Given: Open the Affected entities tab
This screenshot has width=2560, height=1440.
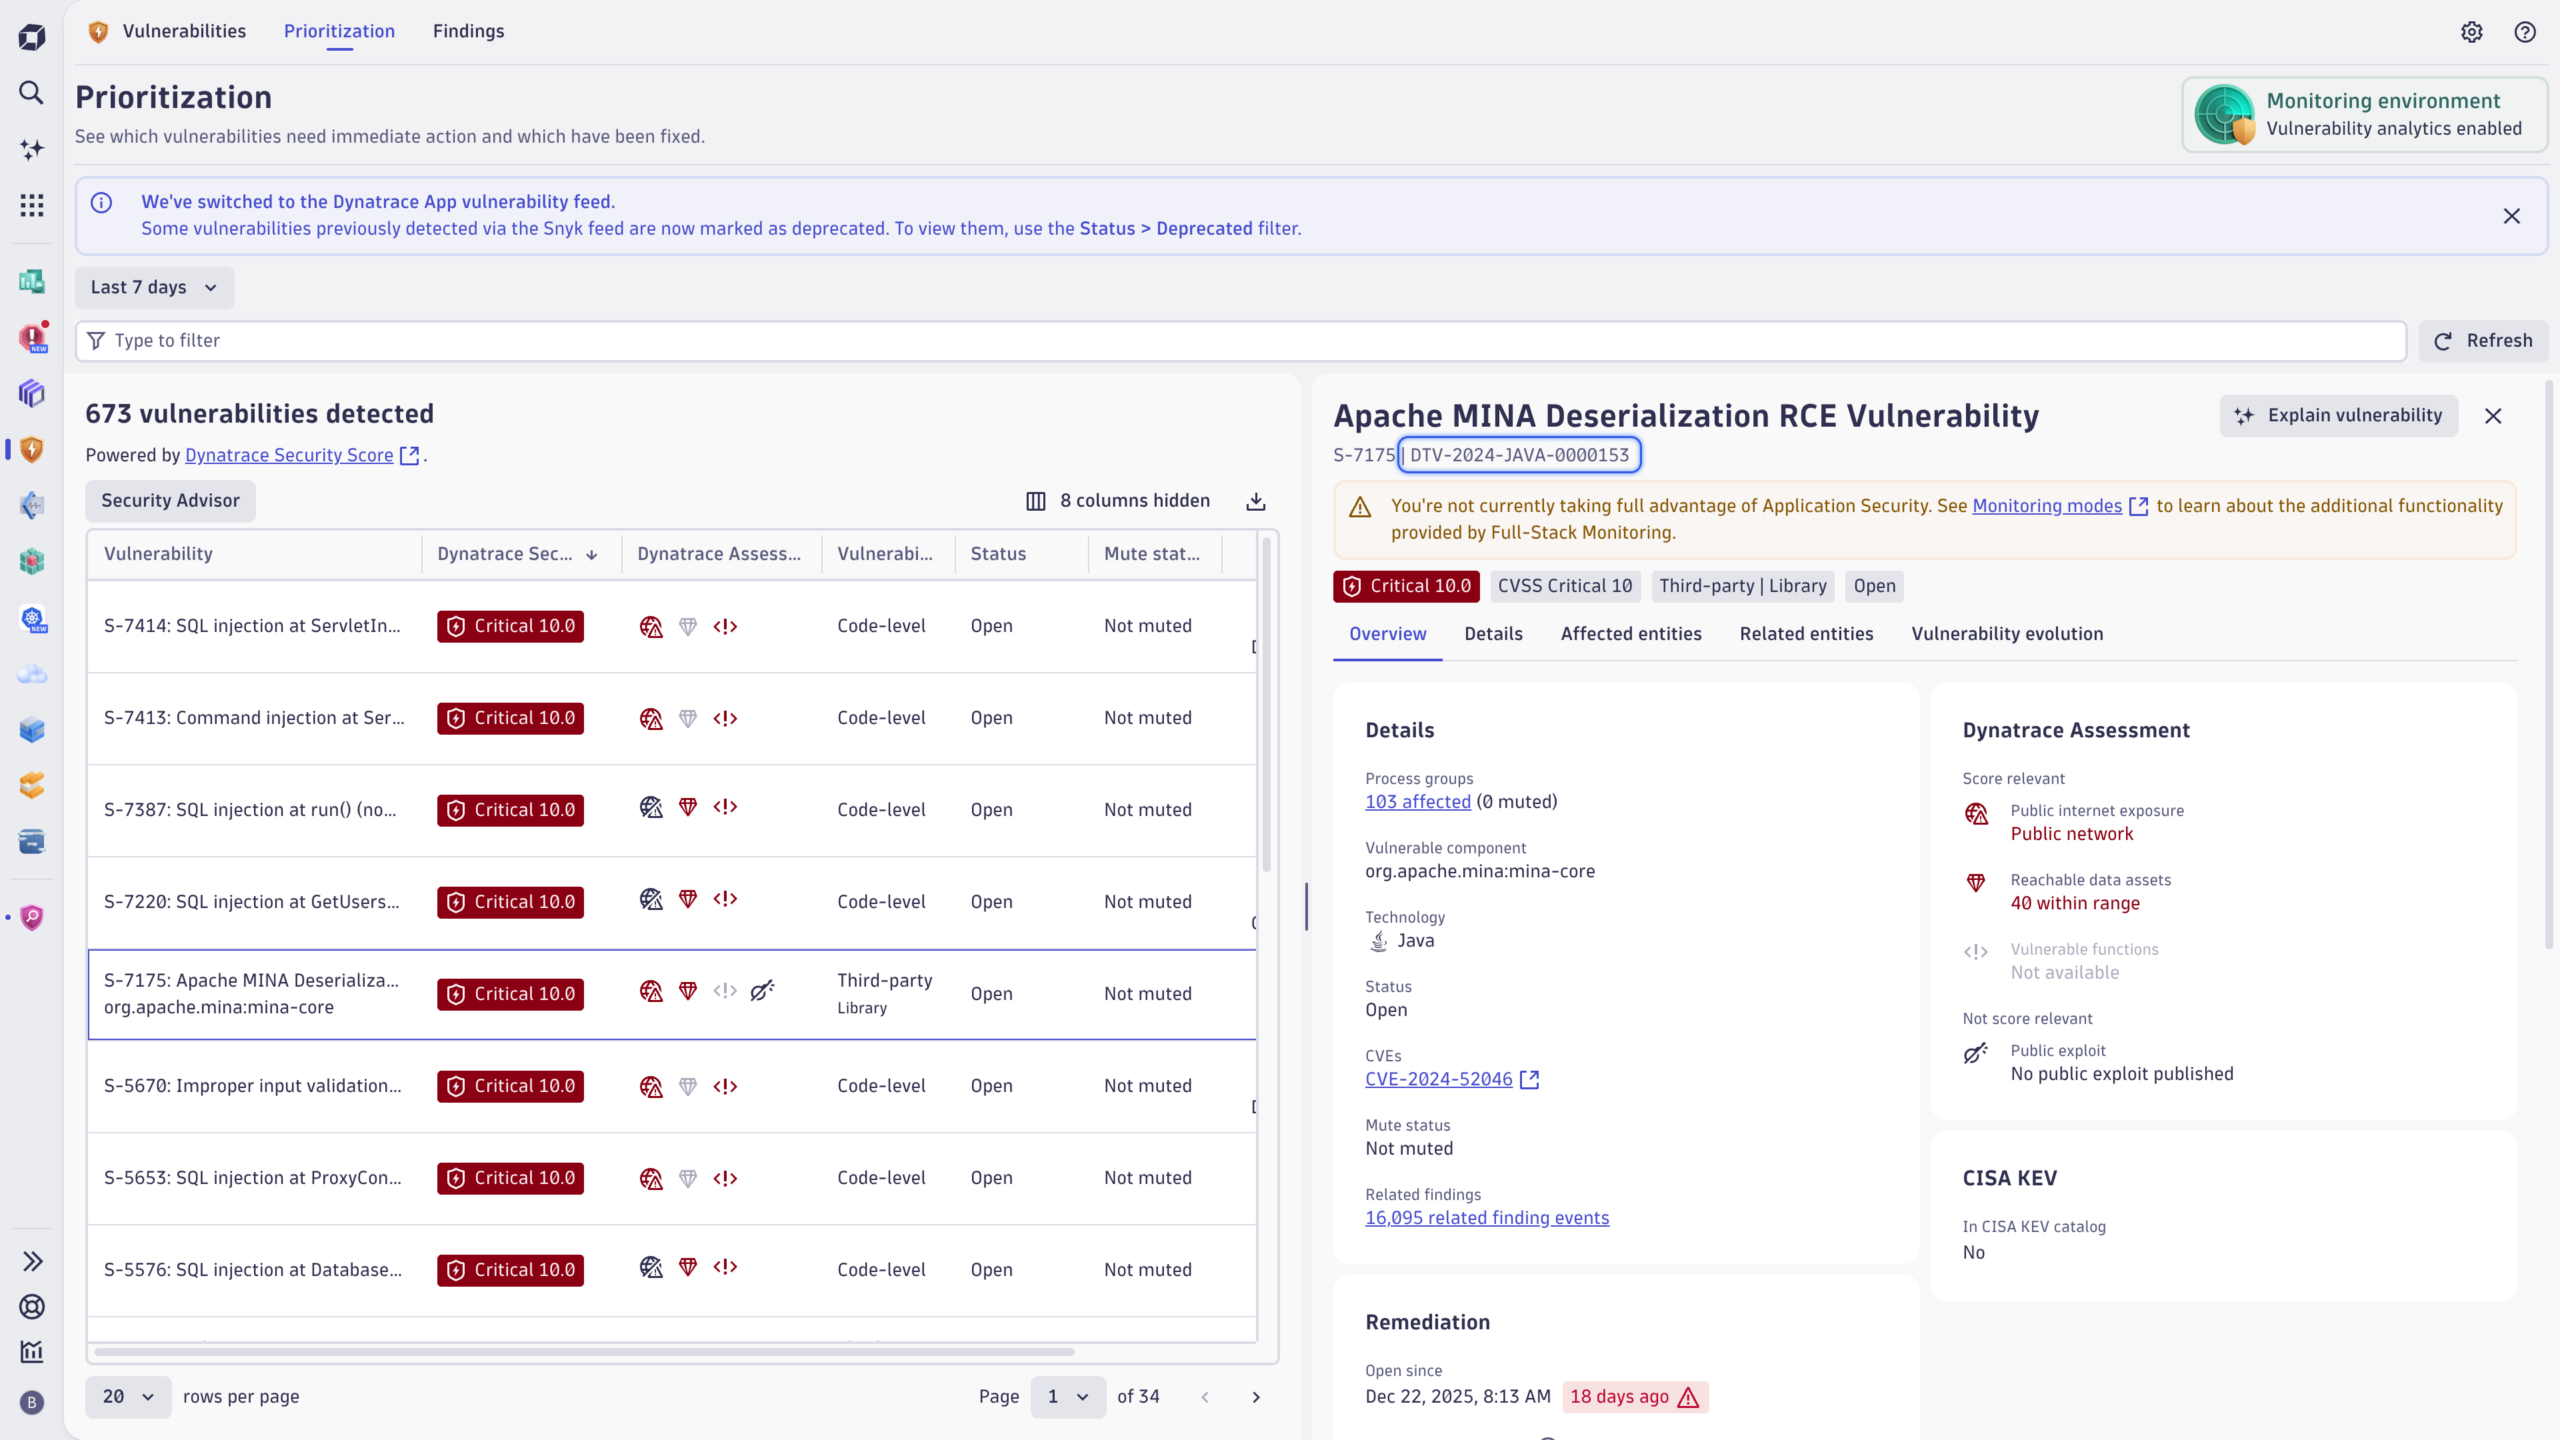Looking at the screenshot, I should tap(1630, 633).
